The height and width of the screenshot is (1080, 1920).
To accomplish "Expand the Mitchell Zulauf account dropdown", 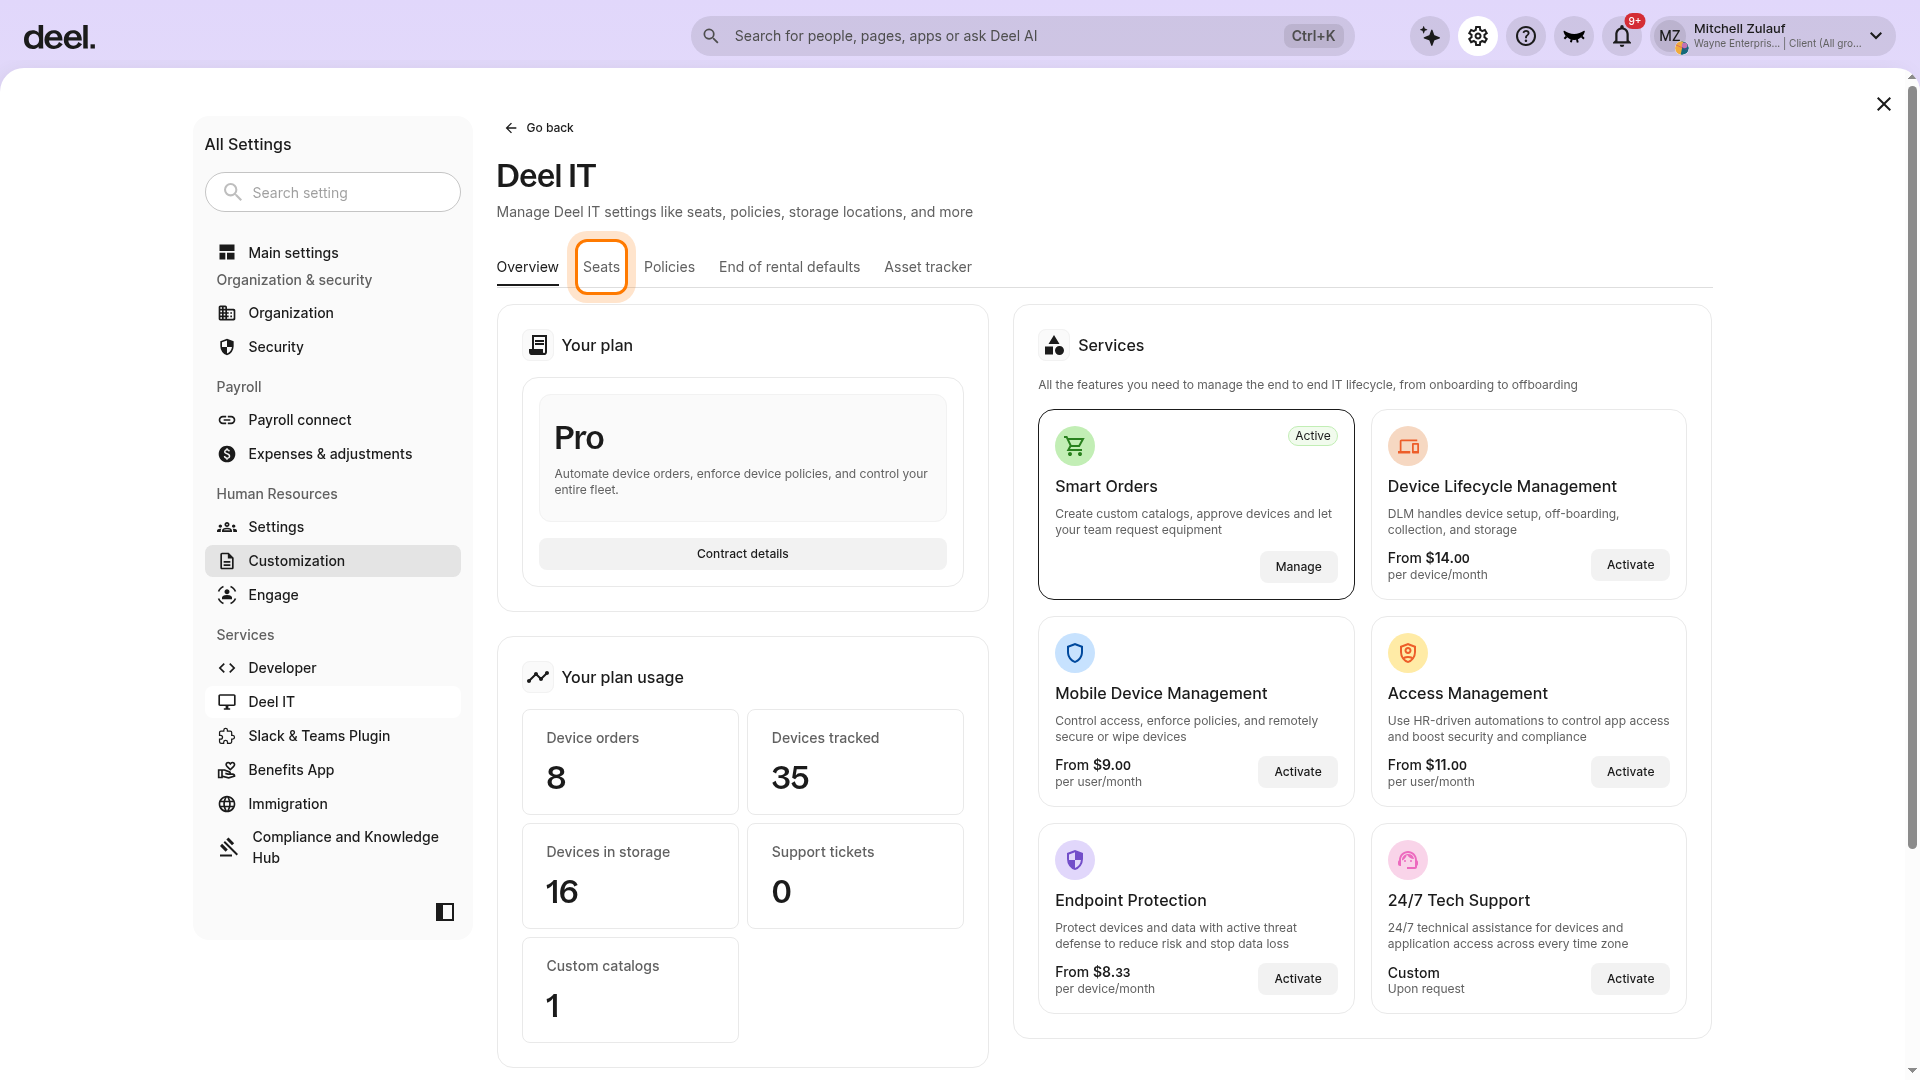I will [x=1876, y=36].
